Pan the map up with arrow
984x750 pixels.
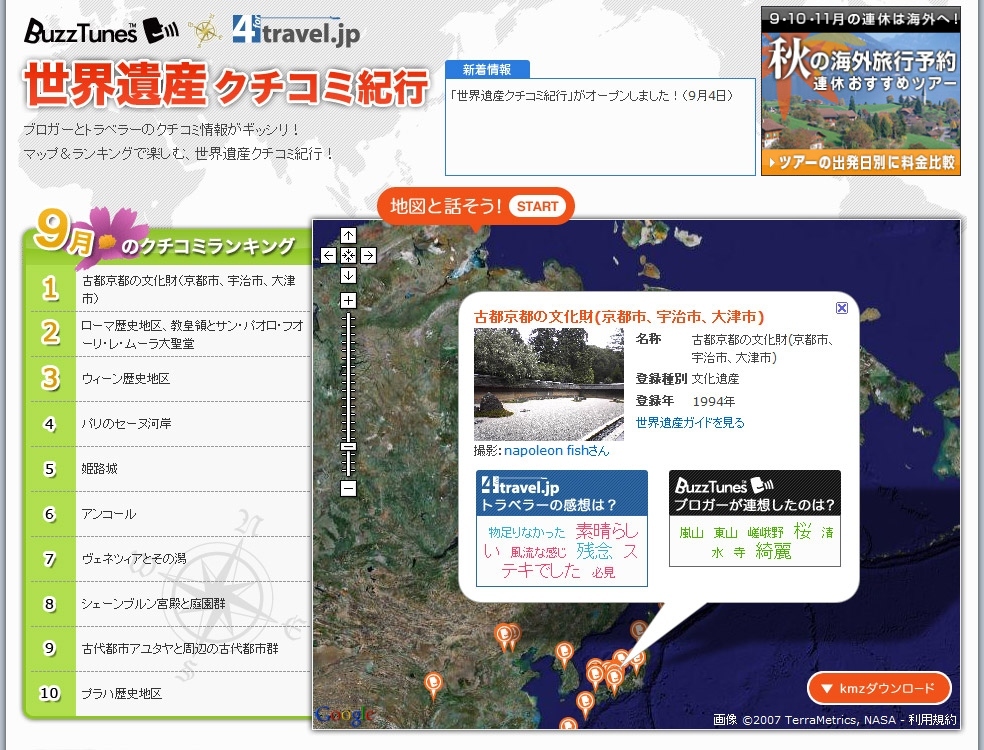point(348,235)
